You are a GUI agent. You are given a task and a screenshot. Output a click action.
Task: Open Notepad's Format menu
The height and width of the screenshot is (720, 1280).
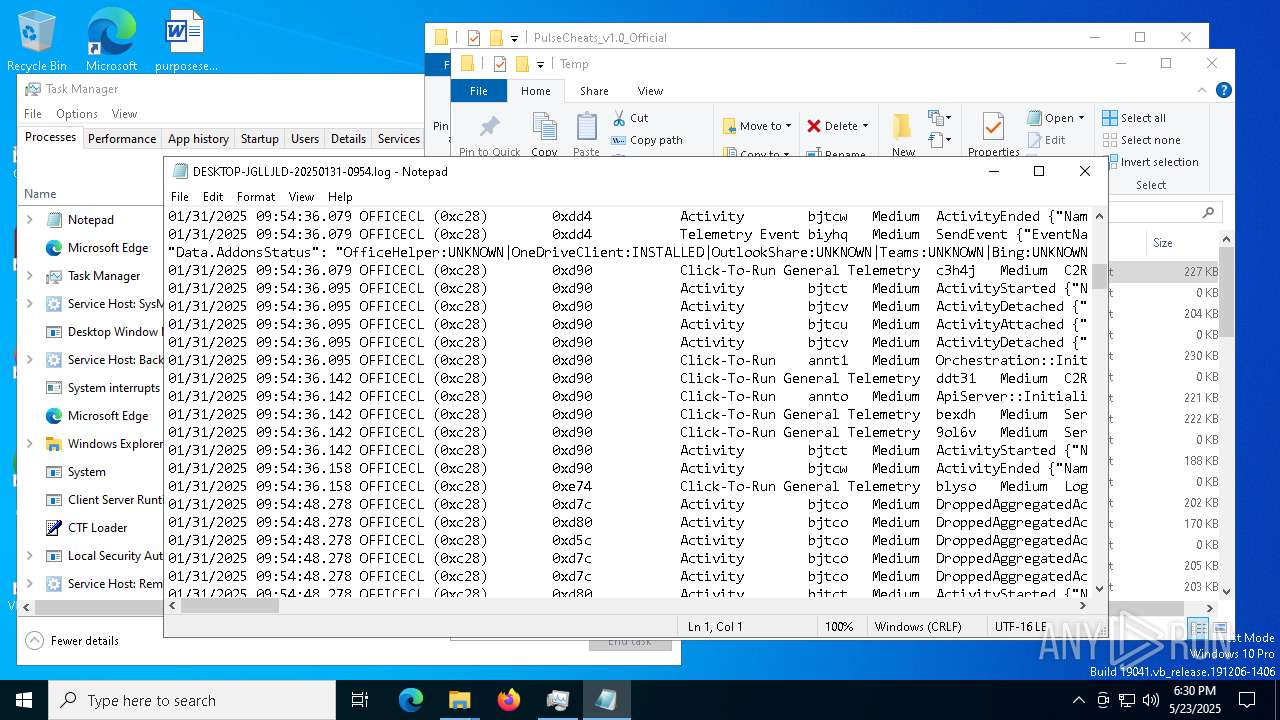coord(256,197)
